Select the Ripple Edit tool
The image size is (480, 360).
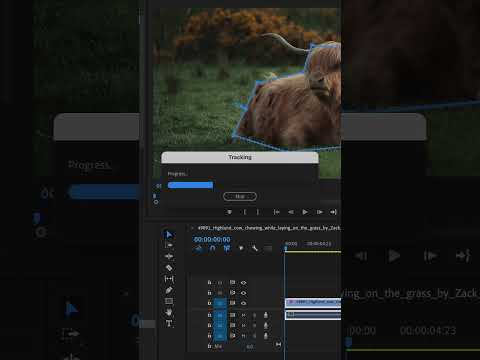[x=169, y=256]
